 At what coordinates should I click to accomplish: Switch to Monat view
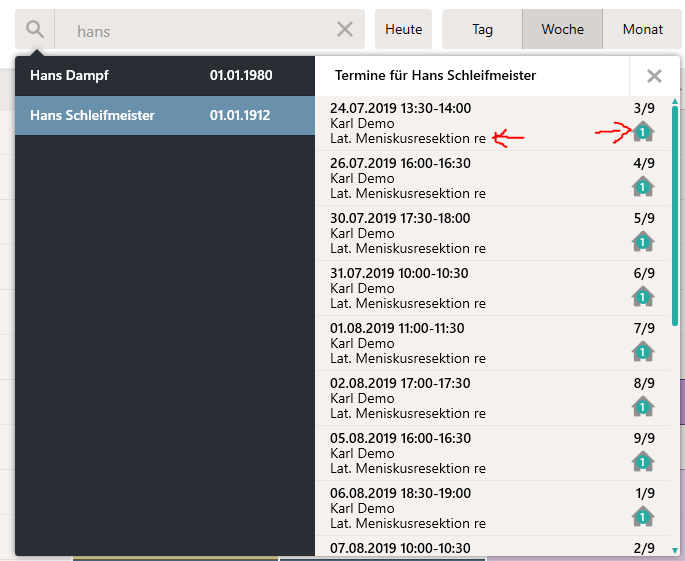[643, 29]
